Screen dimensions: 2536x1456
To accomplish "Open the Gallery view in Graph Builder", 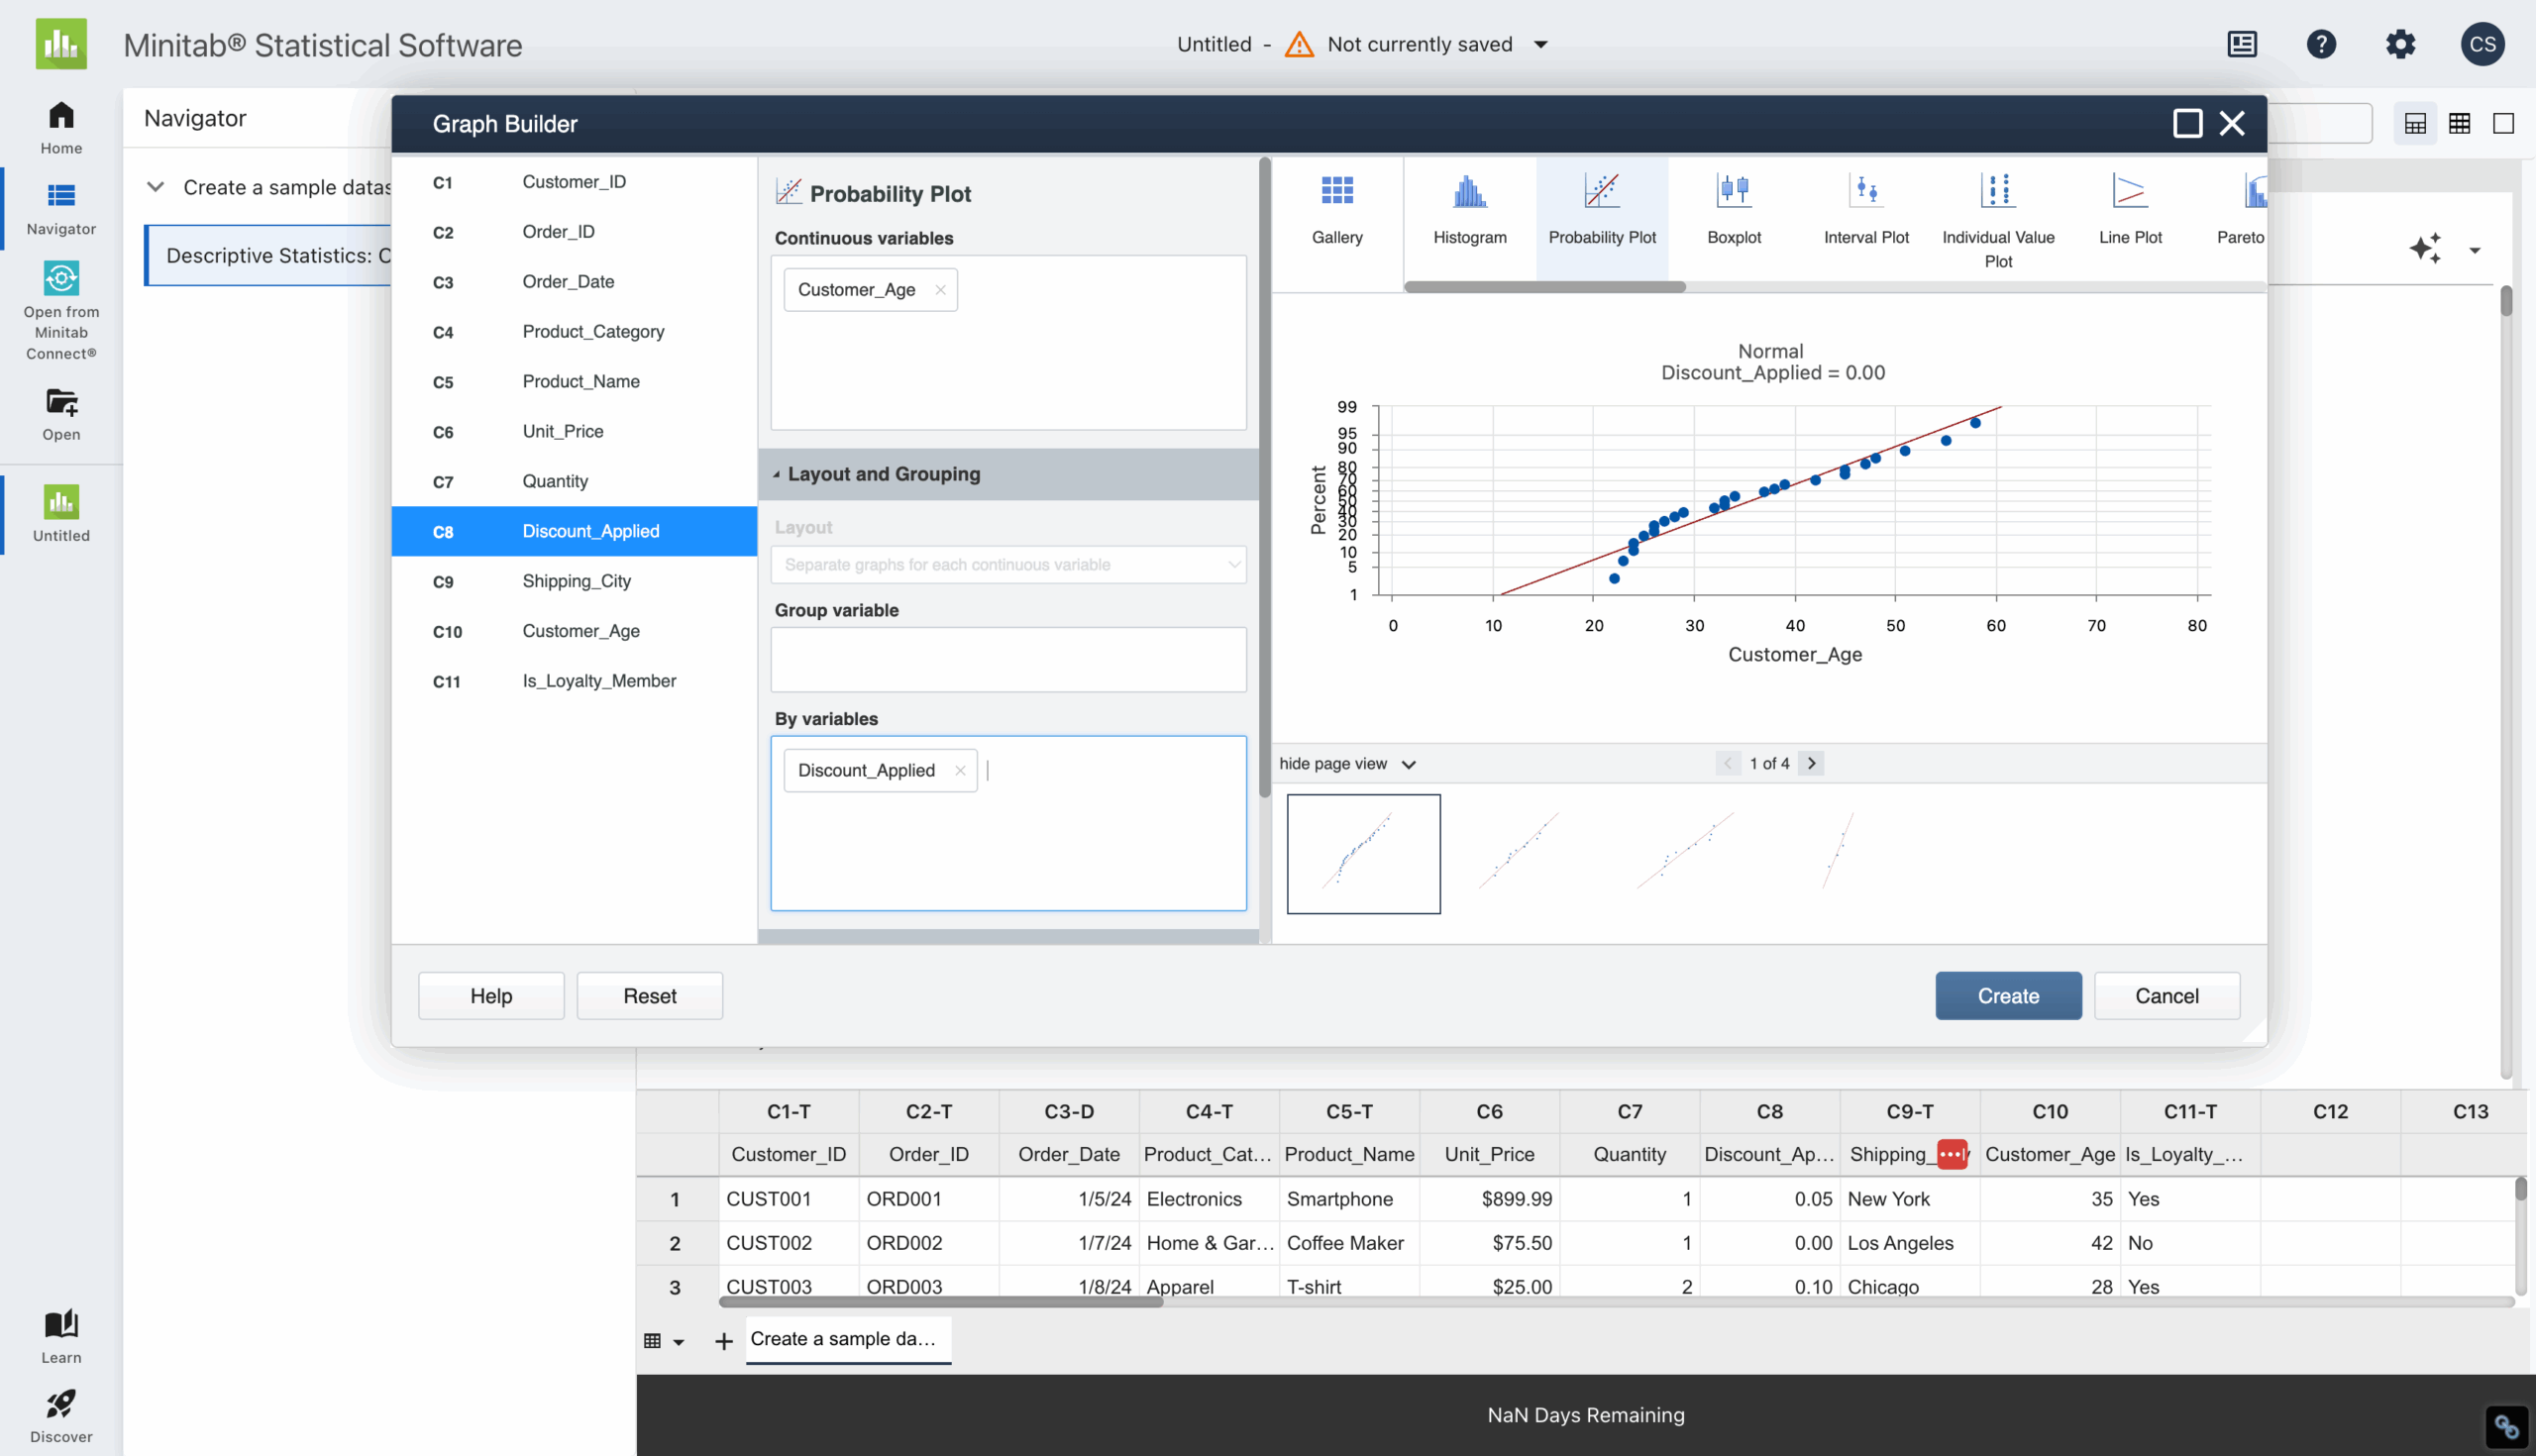I will 1337,210.
